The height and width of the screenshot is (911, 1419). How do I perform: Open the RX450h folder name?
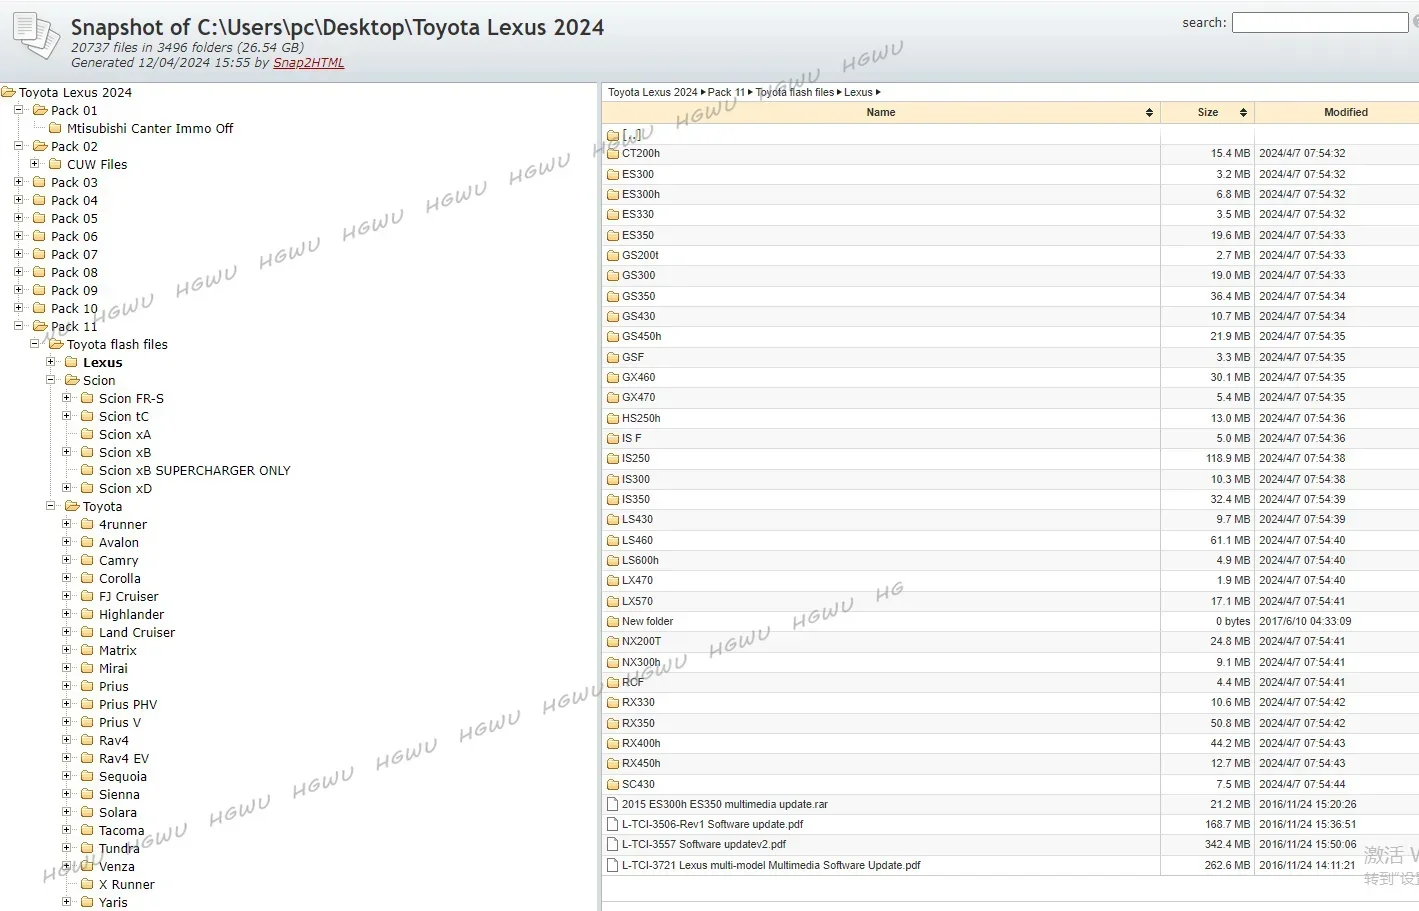[x=641, y=763]
